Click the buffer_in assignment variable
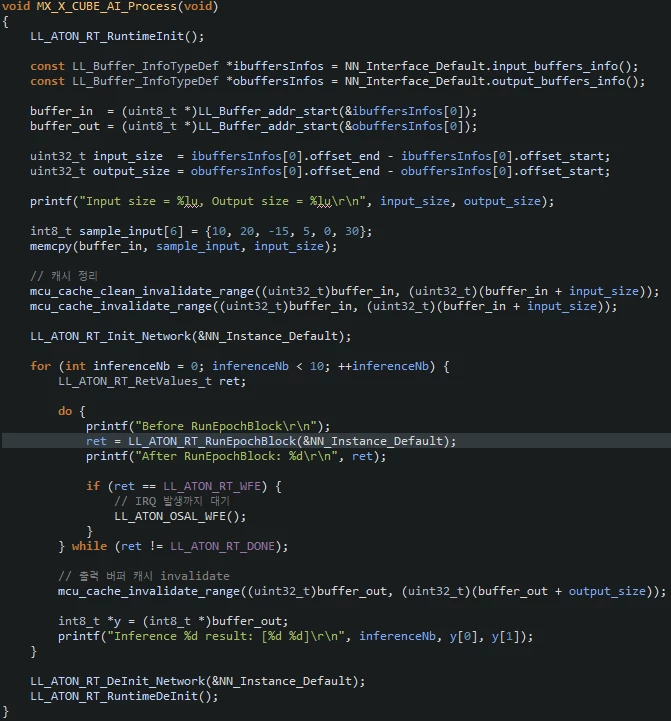Screen dimensions: 671x721 [x=61, y=111]
